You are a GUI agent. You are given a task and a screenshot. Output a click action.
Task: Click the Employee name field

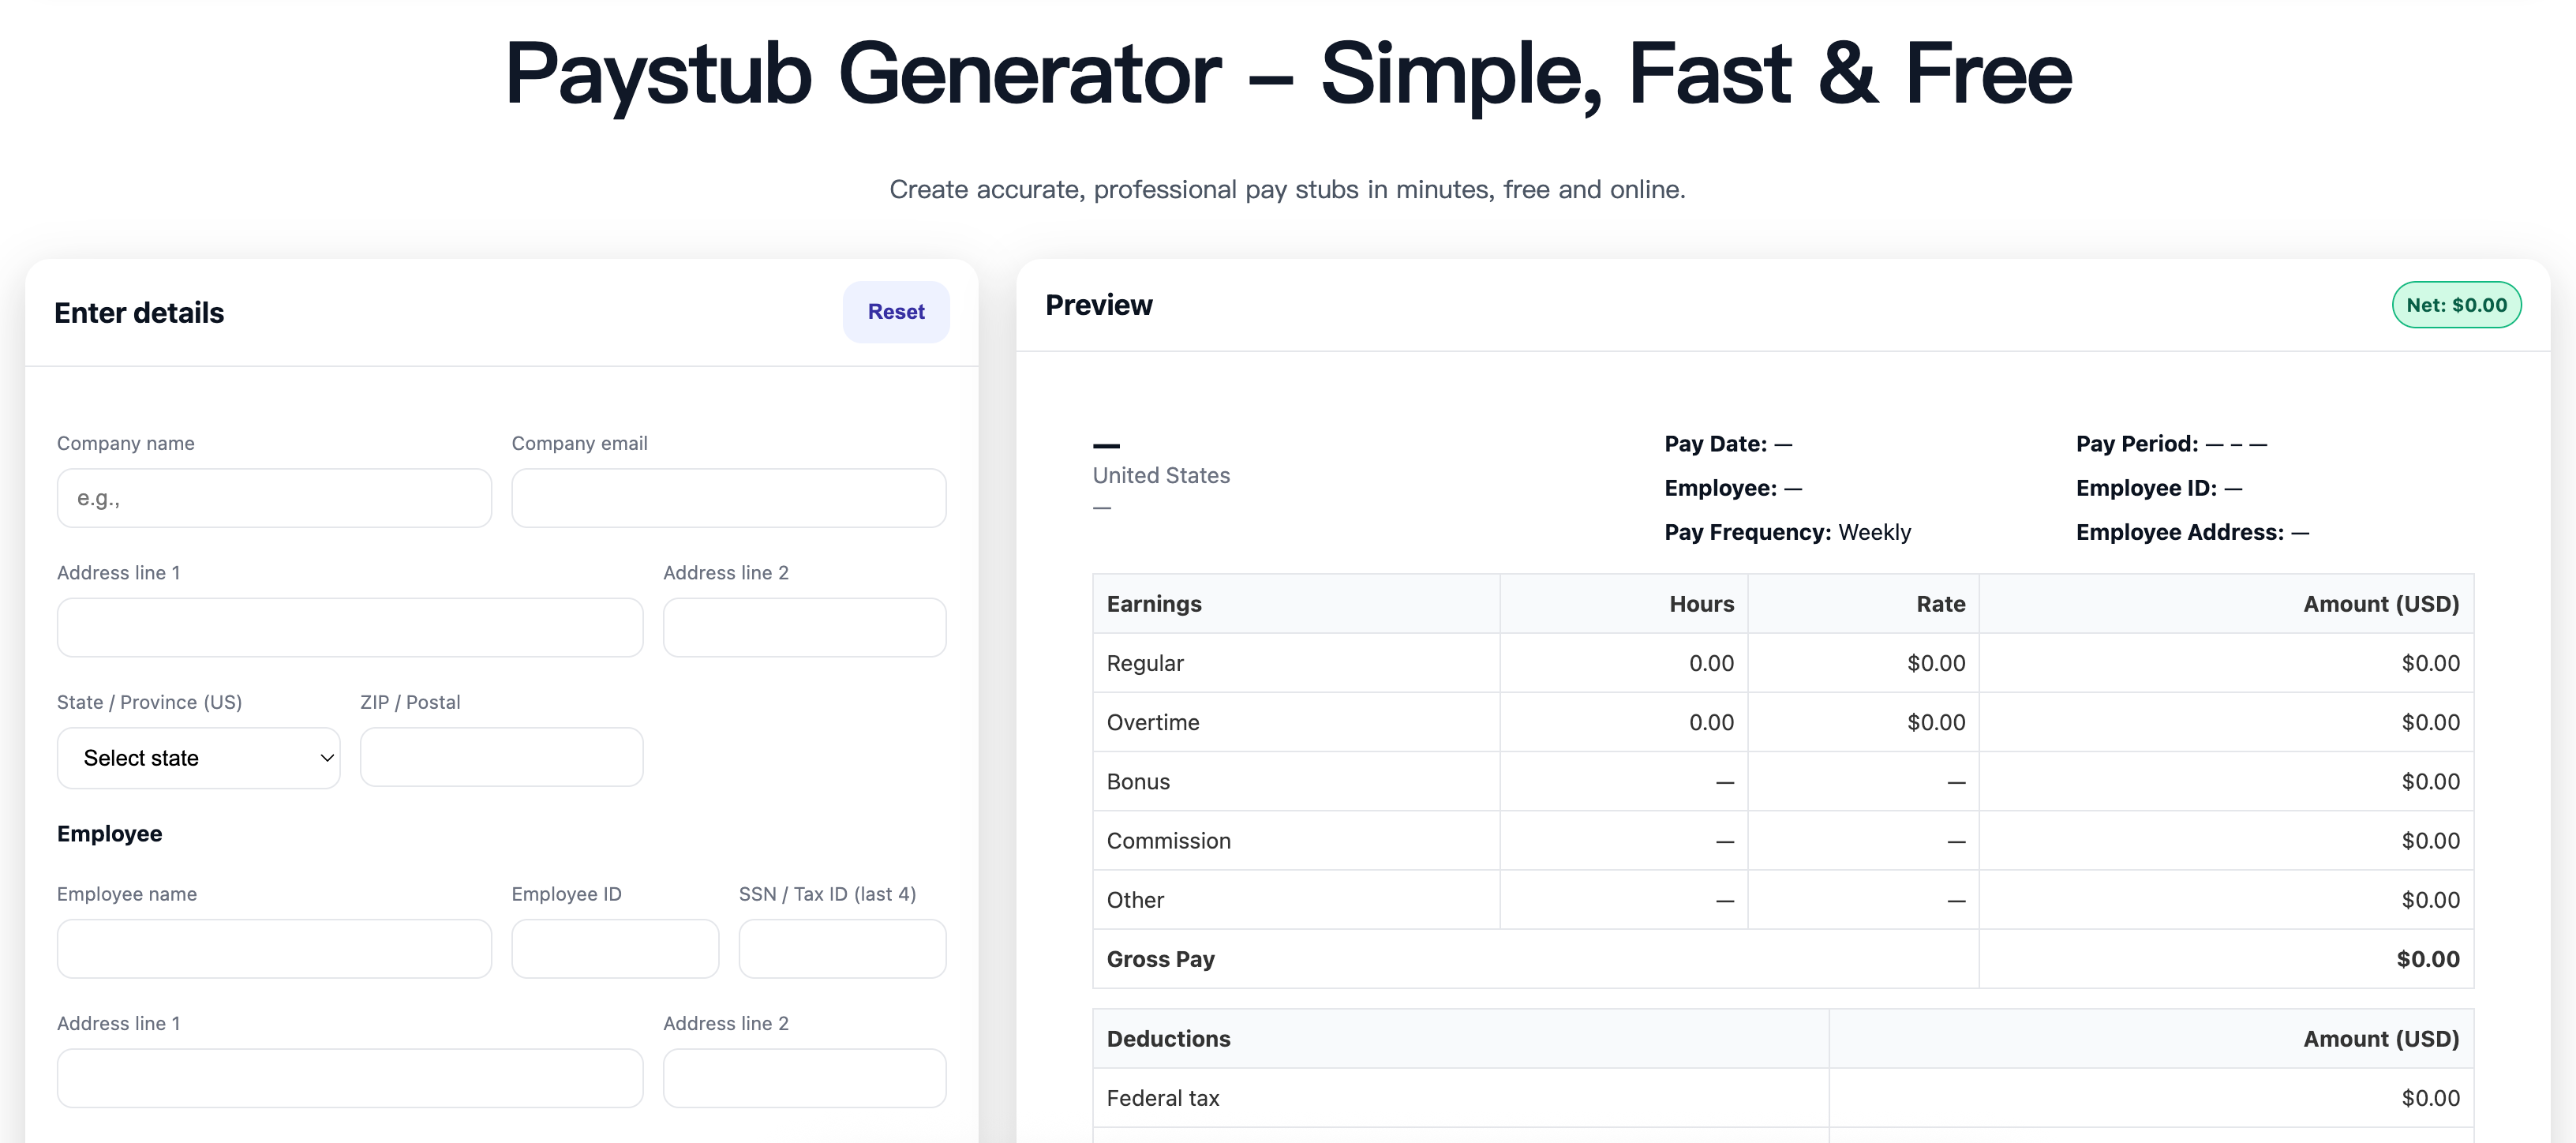274,949
